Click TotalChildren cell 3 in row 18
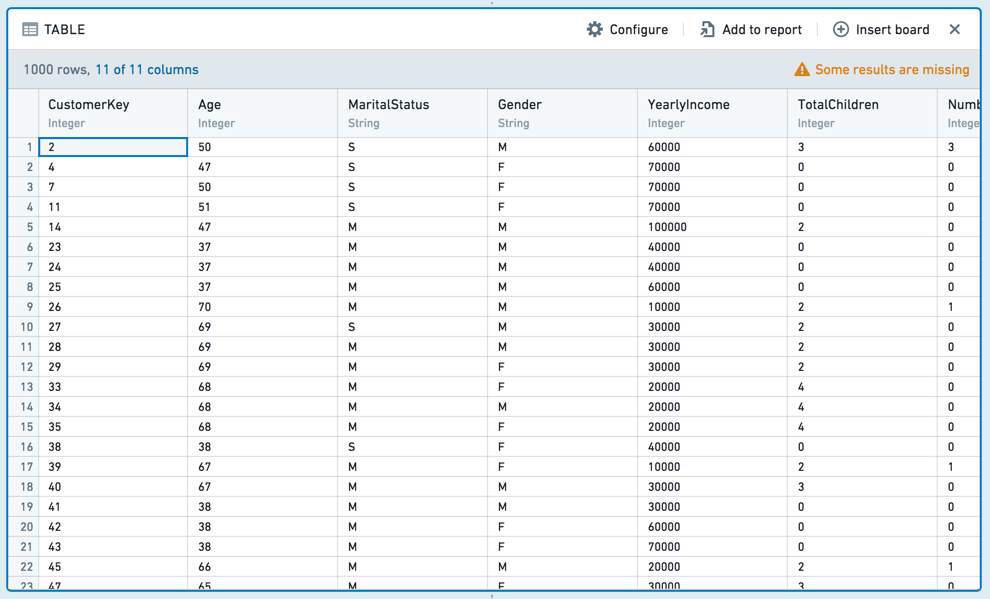 point(862,487)
